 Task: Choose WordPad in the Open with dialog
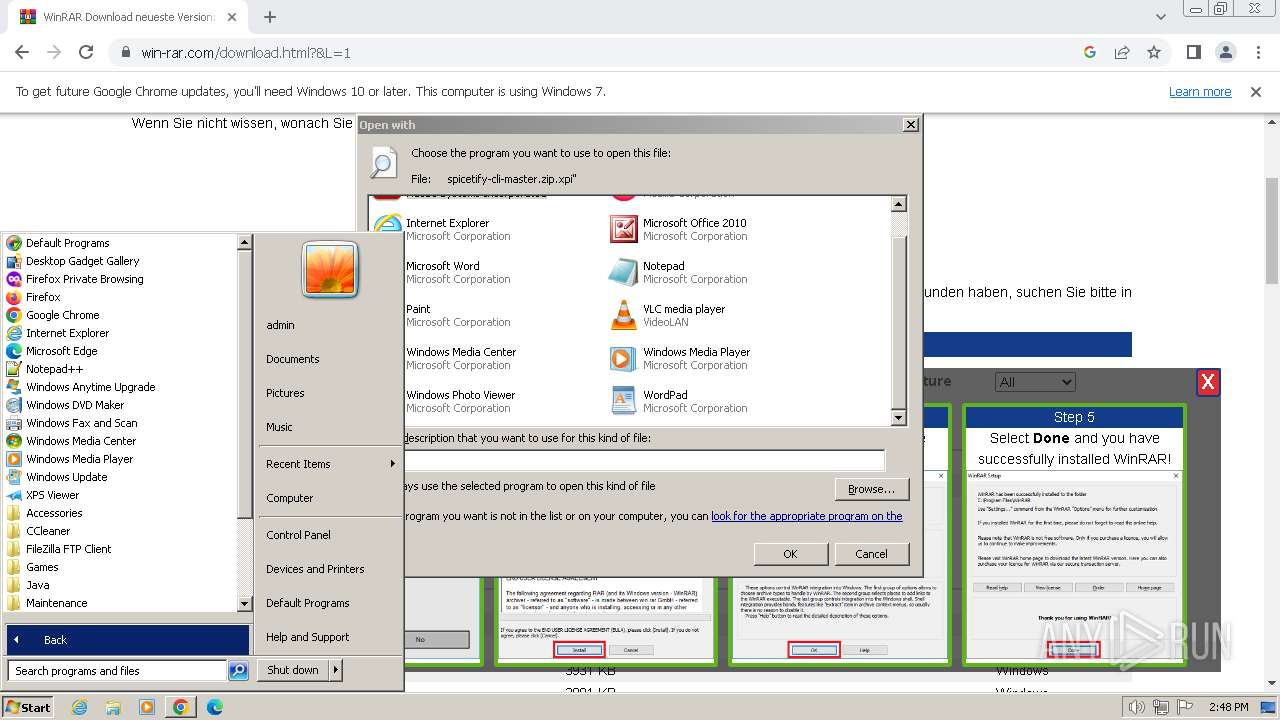coord(678,401)
